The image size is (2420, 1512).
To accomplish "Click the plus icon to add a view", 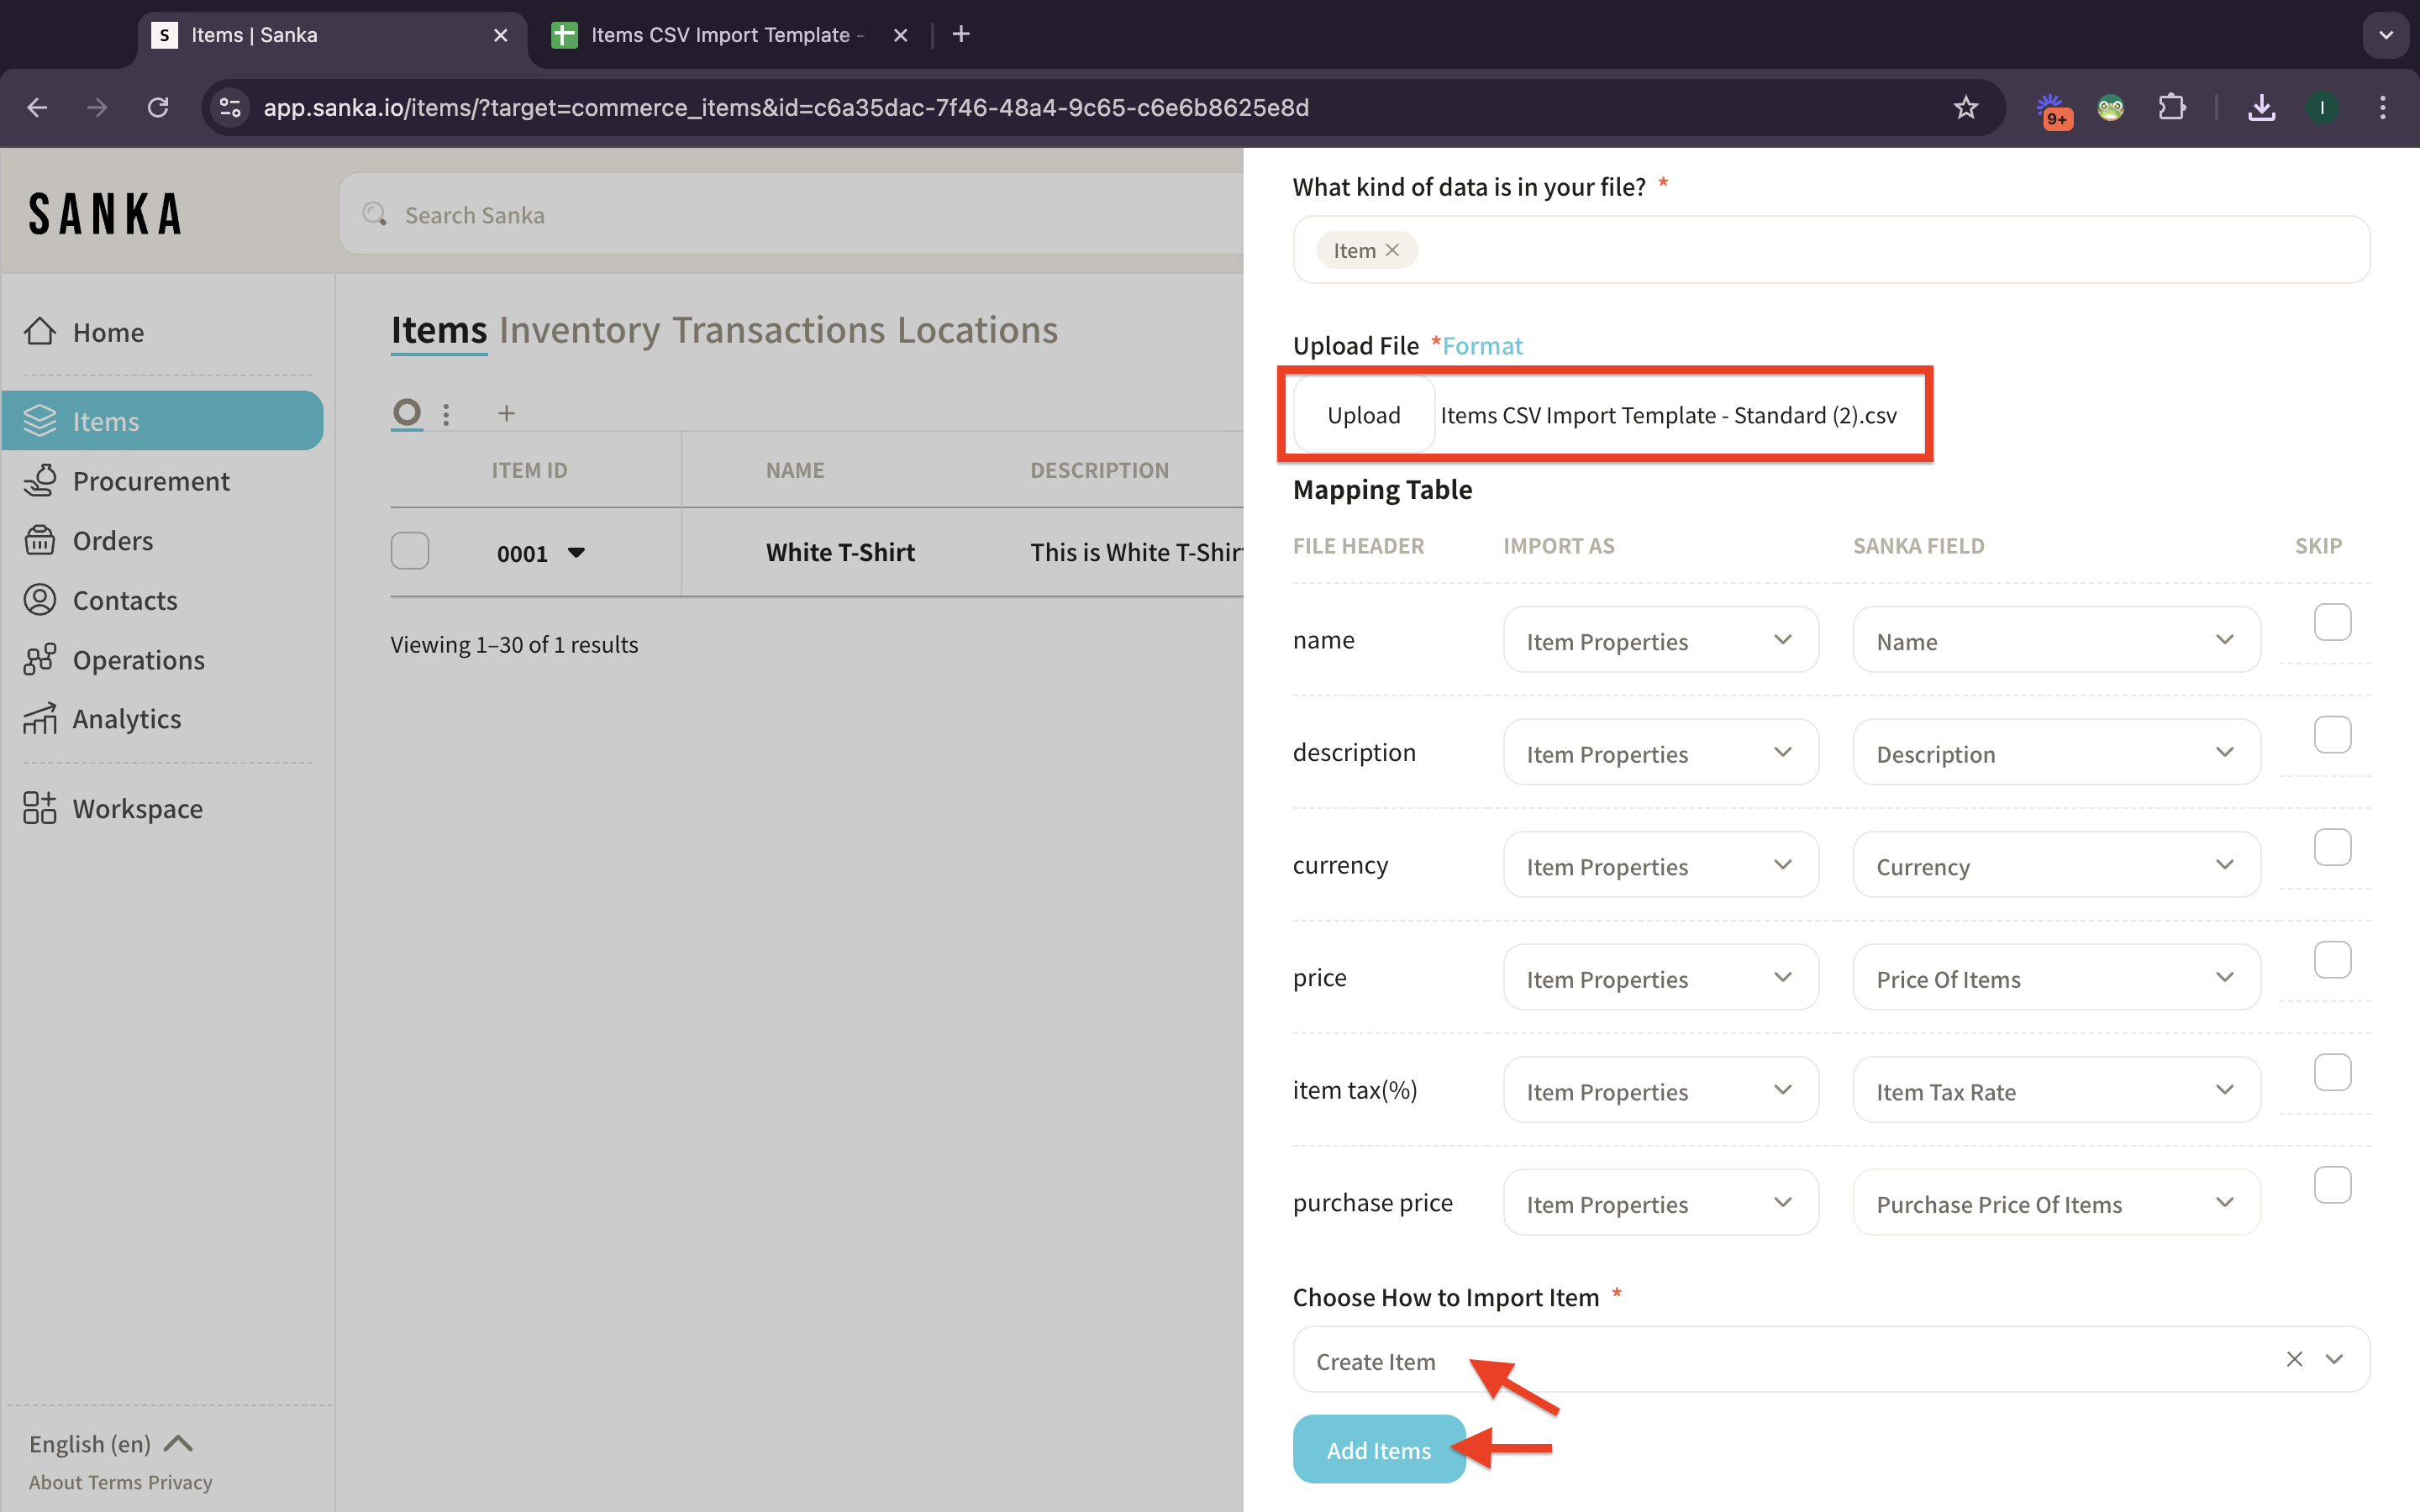I will (506, 413).
